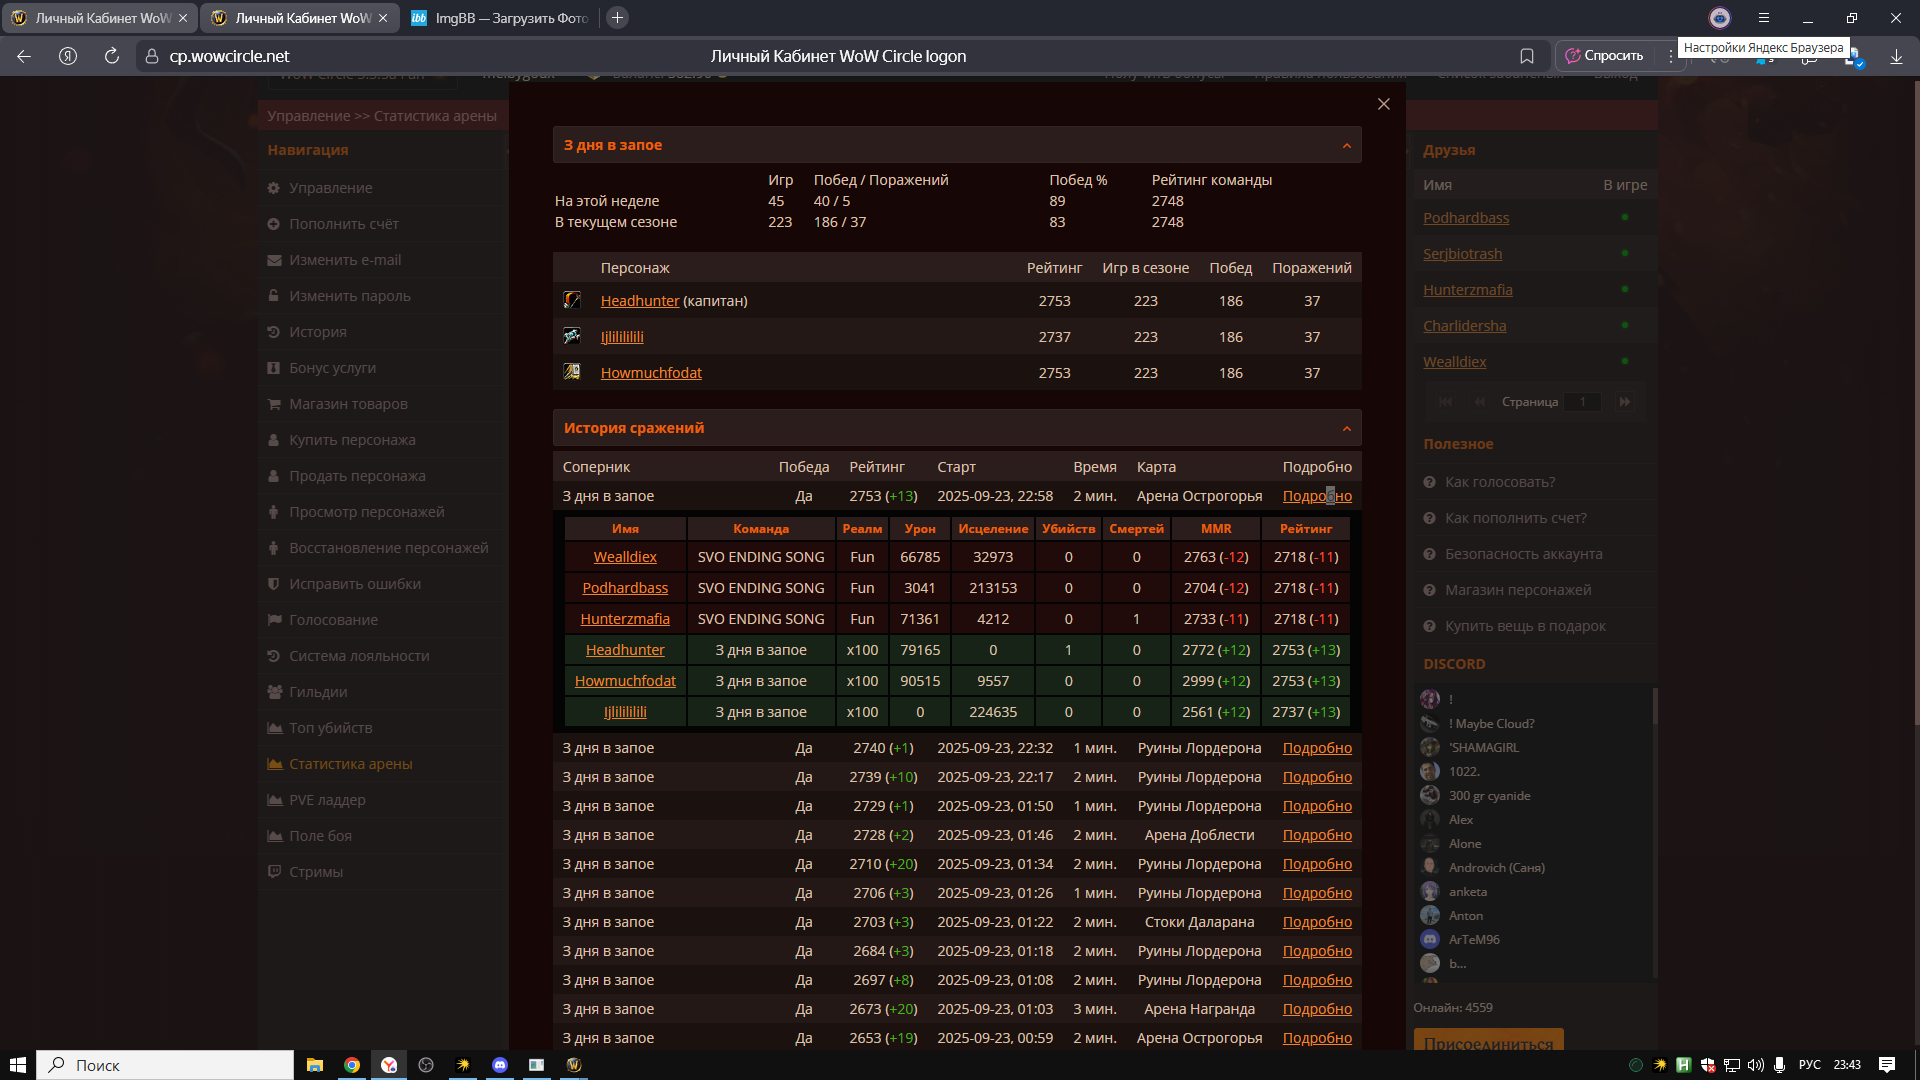The image size is (1920, 1080).
Task: Switch to the first "Личный Кабинет WoW" tab
Action: [x=98, y=18]
